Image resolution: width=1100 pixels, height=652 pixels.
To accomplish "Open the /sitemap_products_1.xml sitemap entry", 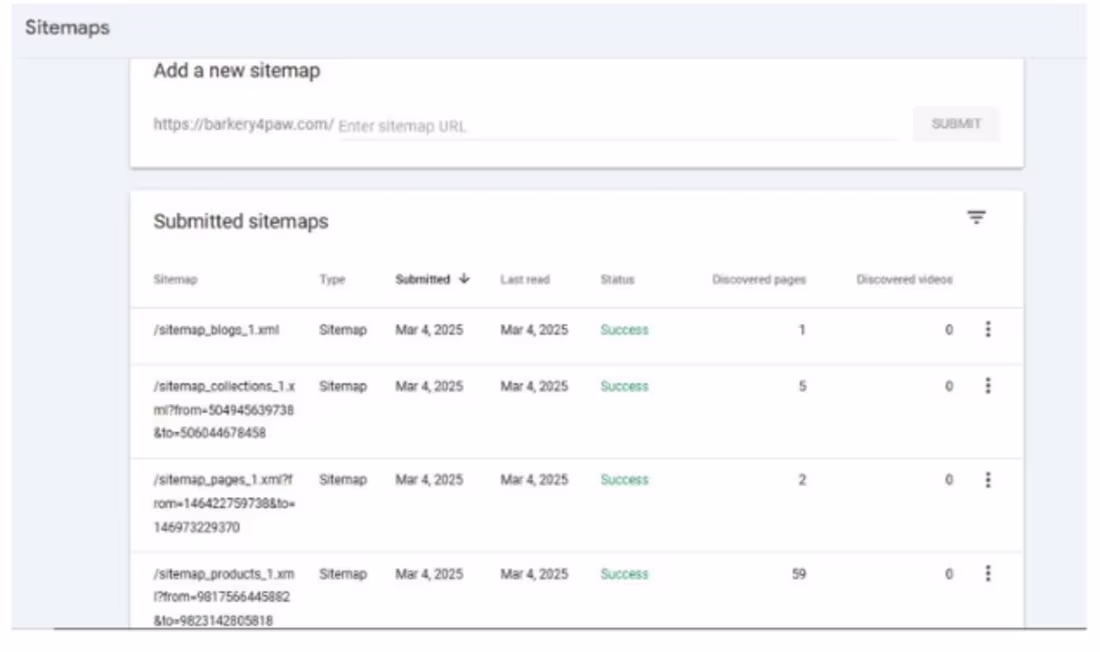I will click(224, 597).
